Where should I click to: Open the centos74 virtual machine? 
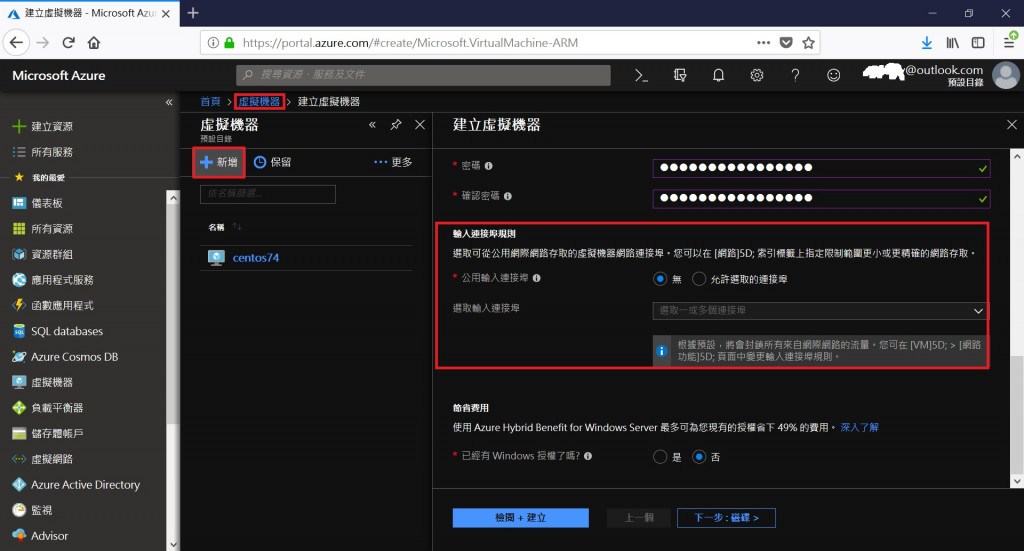point(255,258)
